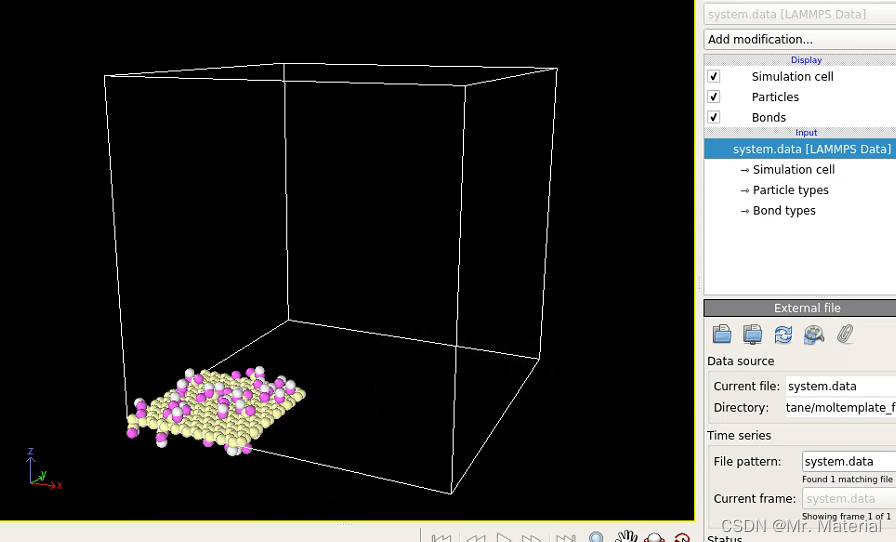Activate the orbit camera tool in bottom toolbar
896x542 pixels.
[x=654, y=537]
